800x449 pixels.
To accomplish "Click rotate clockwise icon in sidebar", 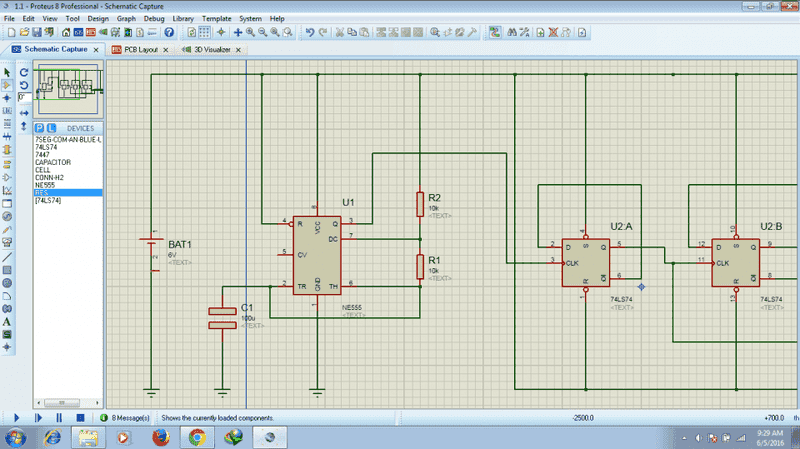I will point(23,72).
